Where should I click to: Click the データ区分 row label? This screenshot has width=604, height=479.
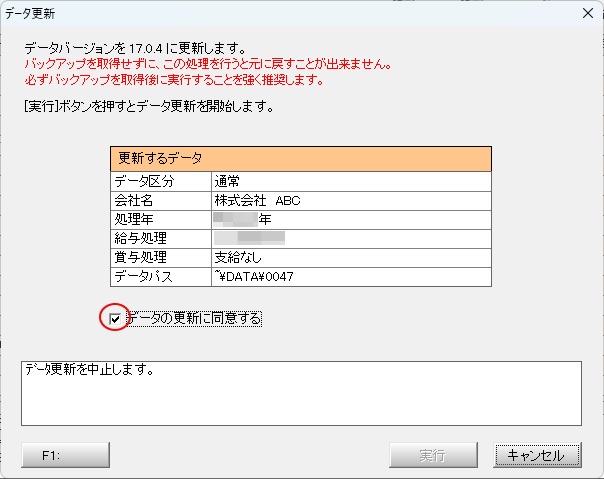160,181
